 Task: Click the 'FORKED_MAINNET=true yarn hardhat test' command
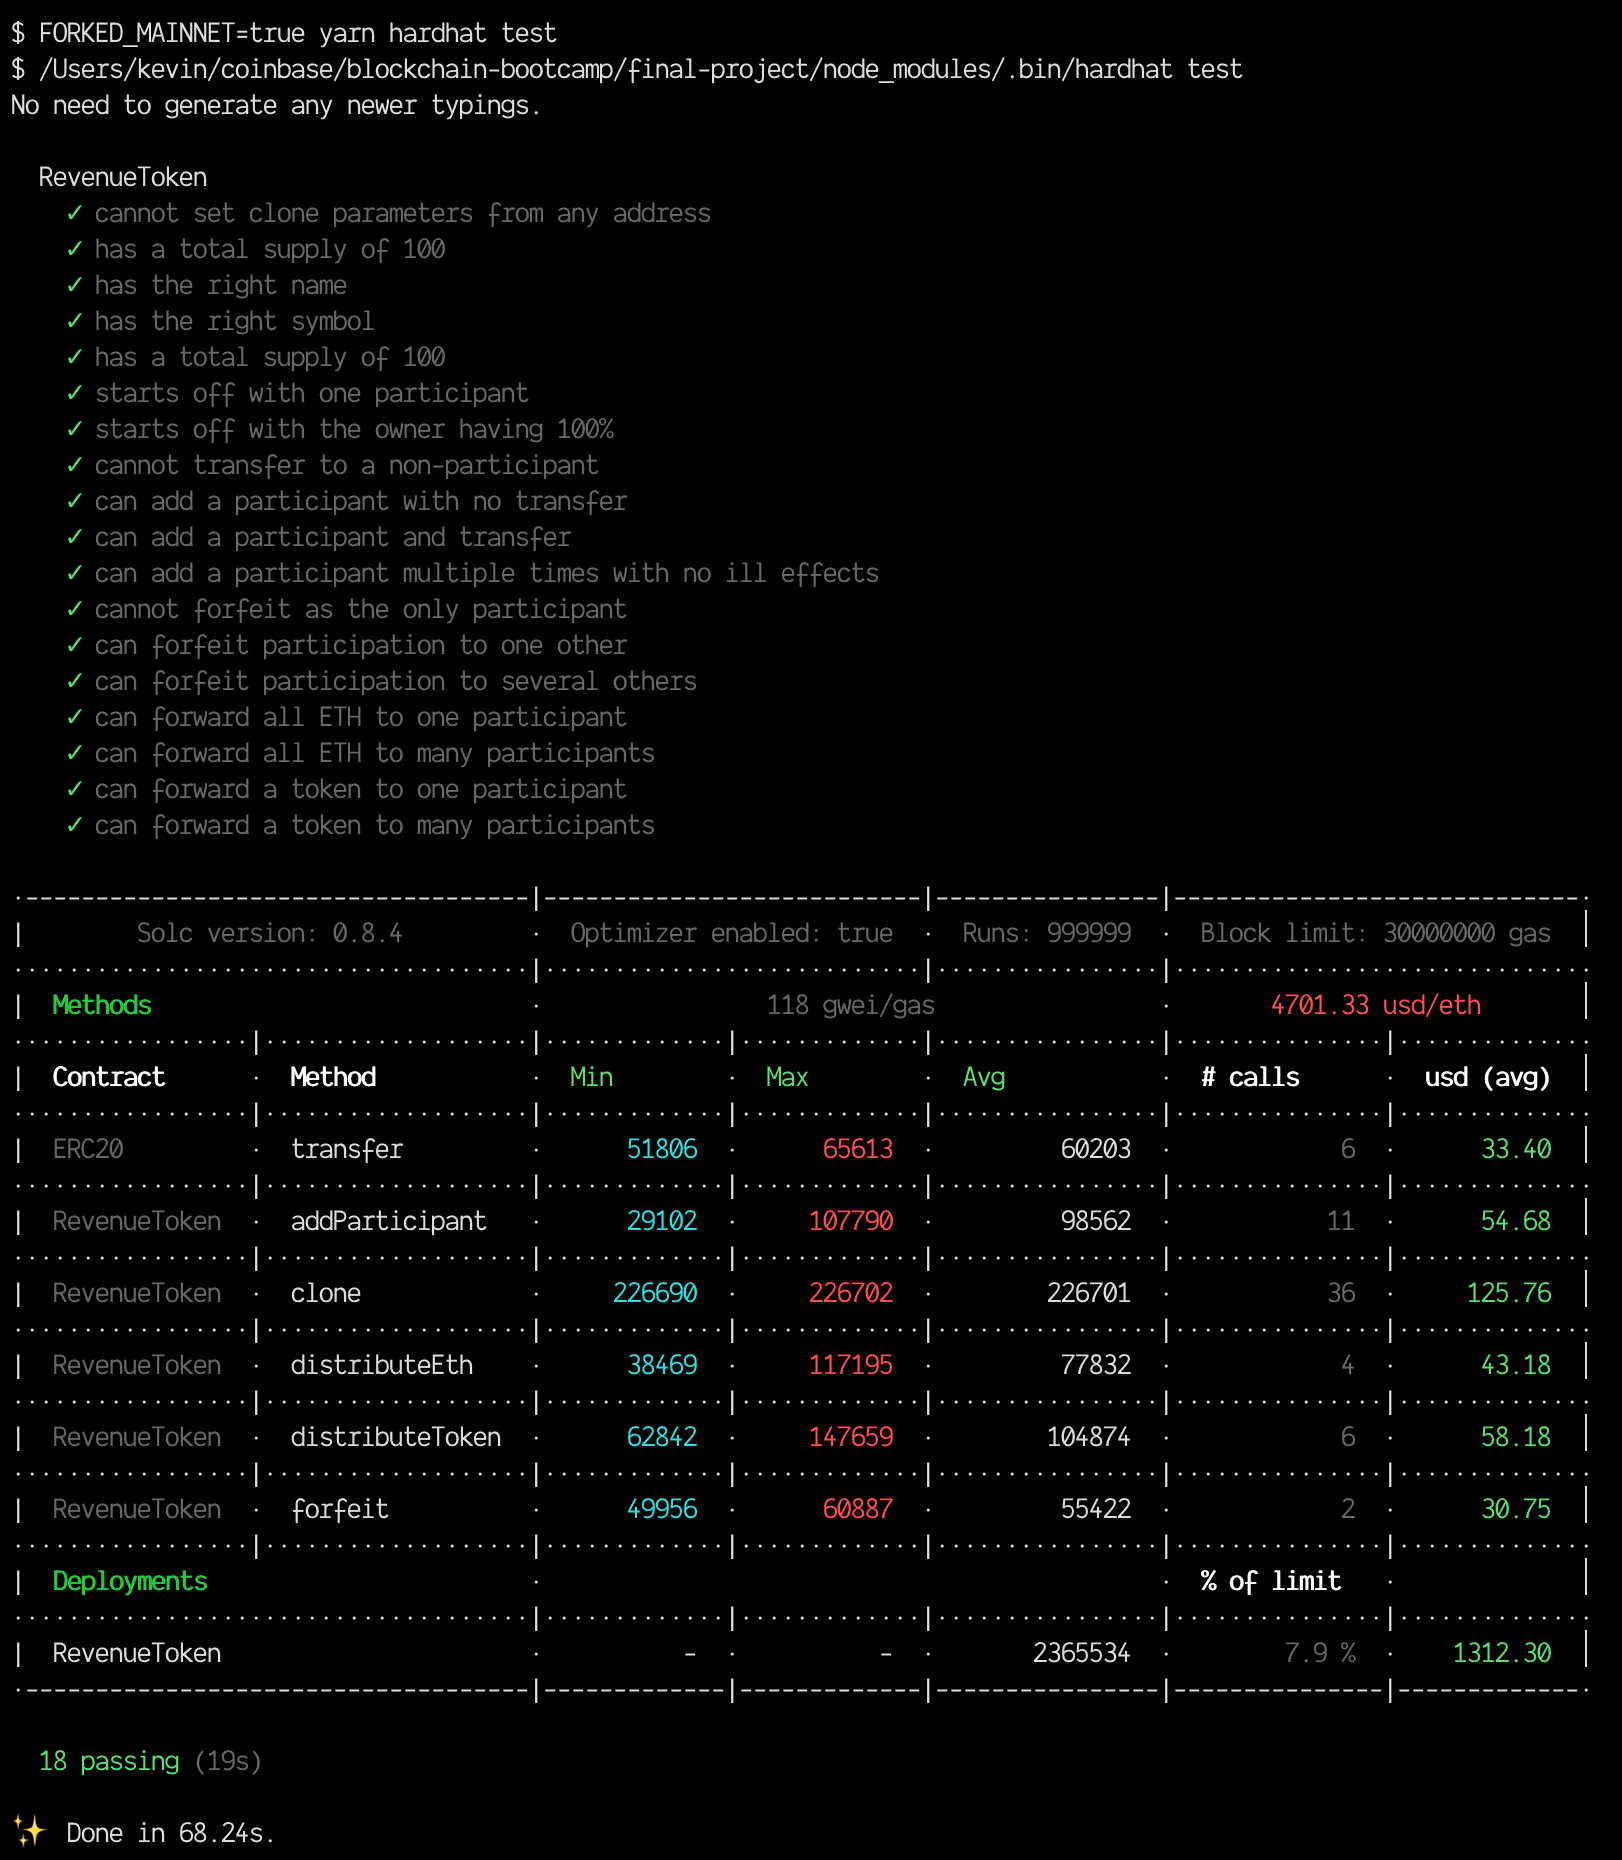point(298,33)
